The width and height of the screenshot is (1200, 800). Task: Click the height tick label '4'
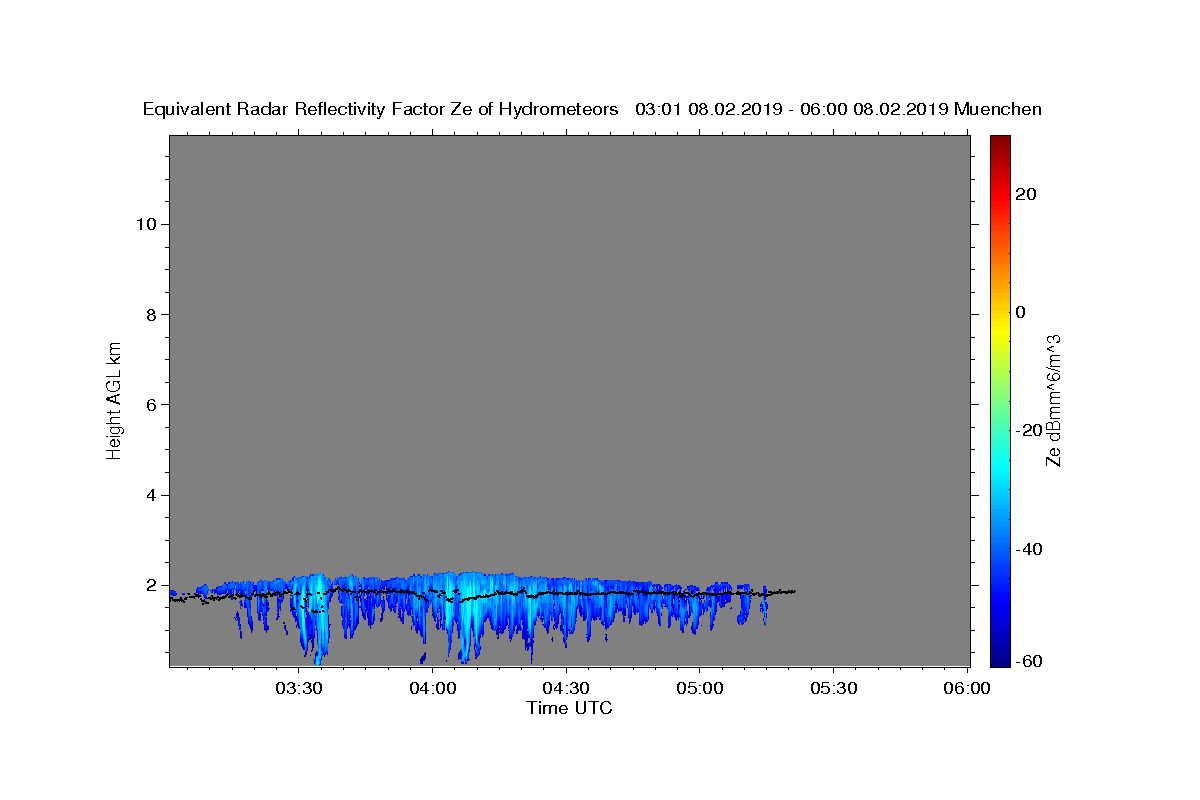tap(149, 495)
